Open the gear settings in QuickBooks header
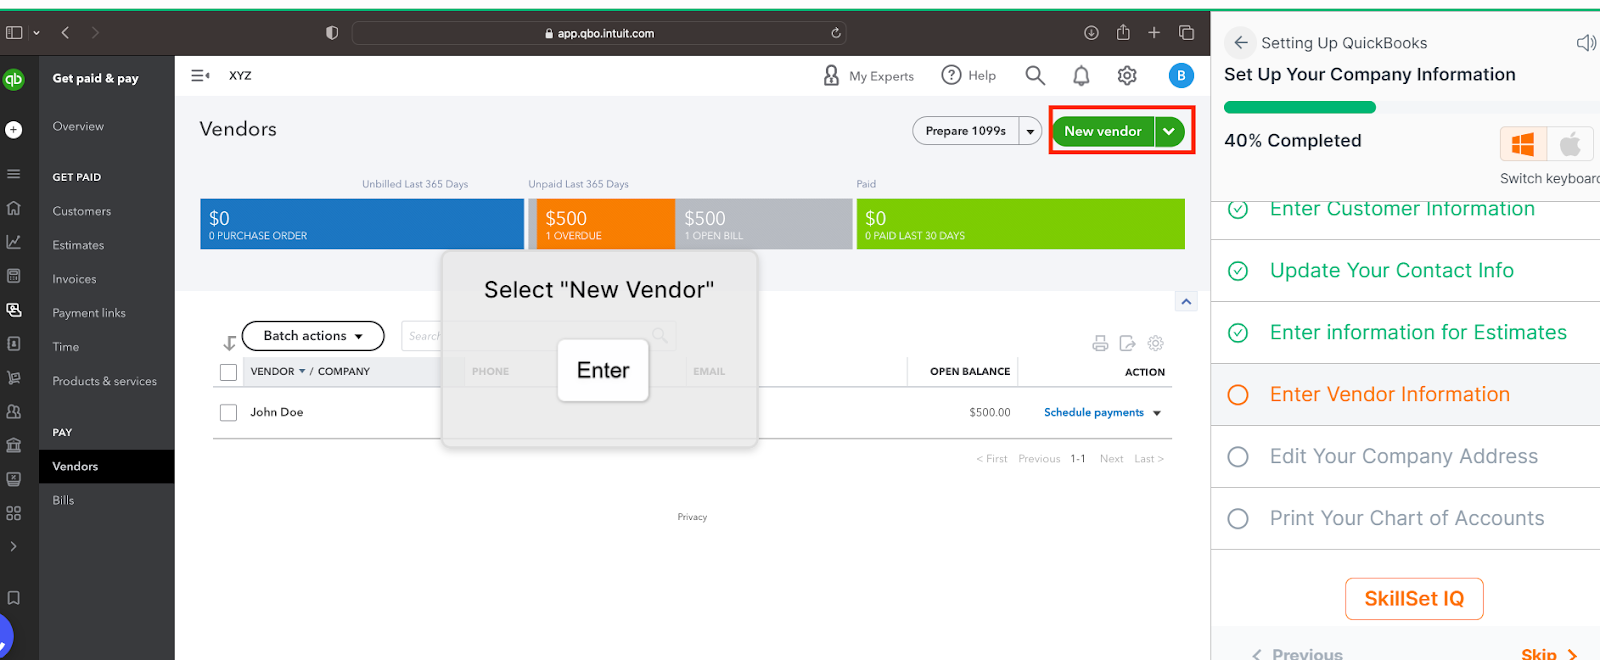The image size is (1600, 660). [1127, 75]
